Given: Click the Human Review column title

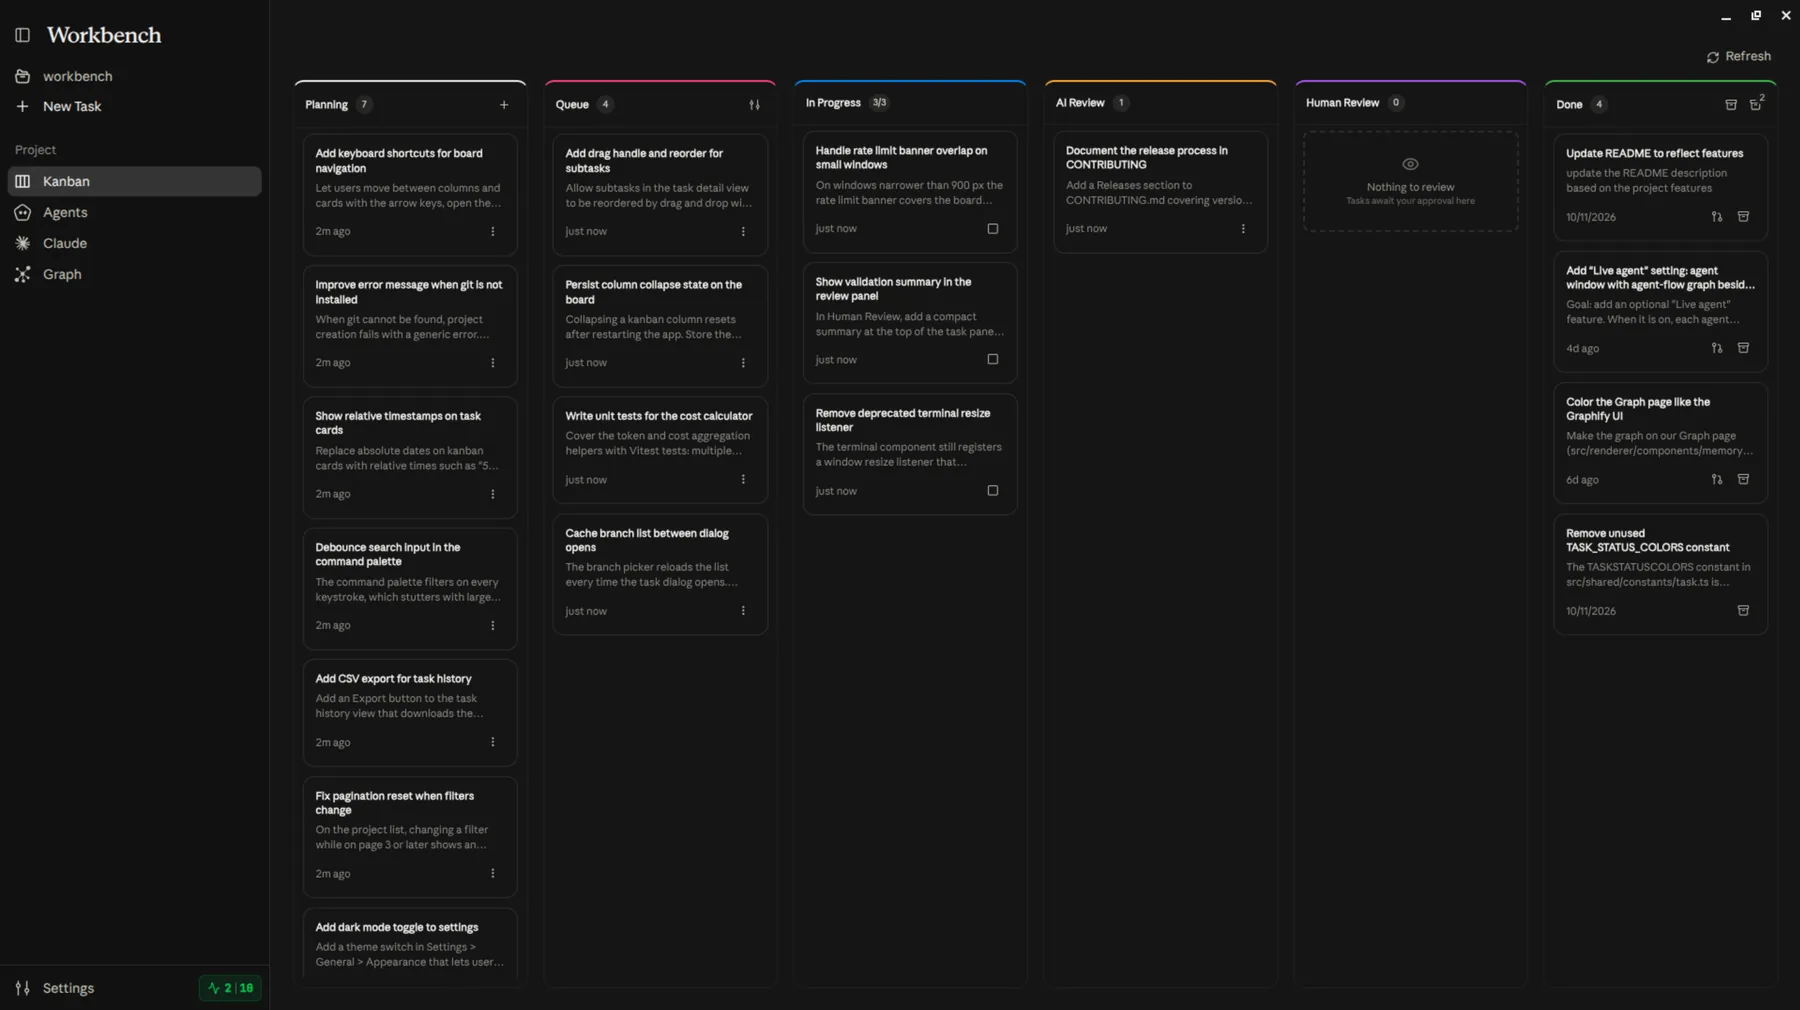Looking at the screenshot, I should pyautogui.click(x=1342, y=103).
